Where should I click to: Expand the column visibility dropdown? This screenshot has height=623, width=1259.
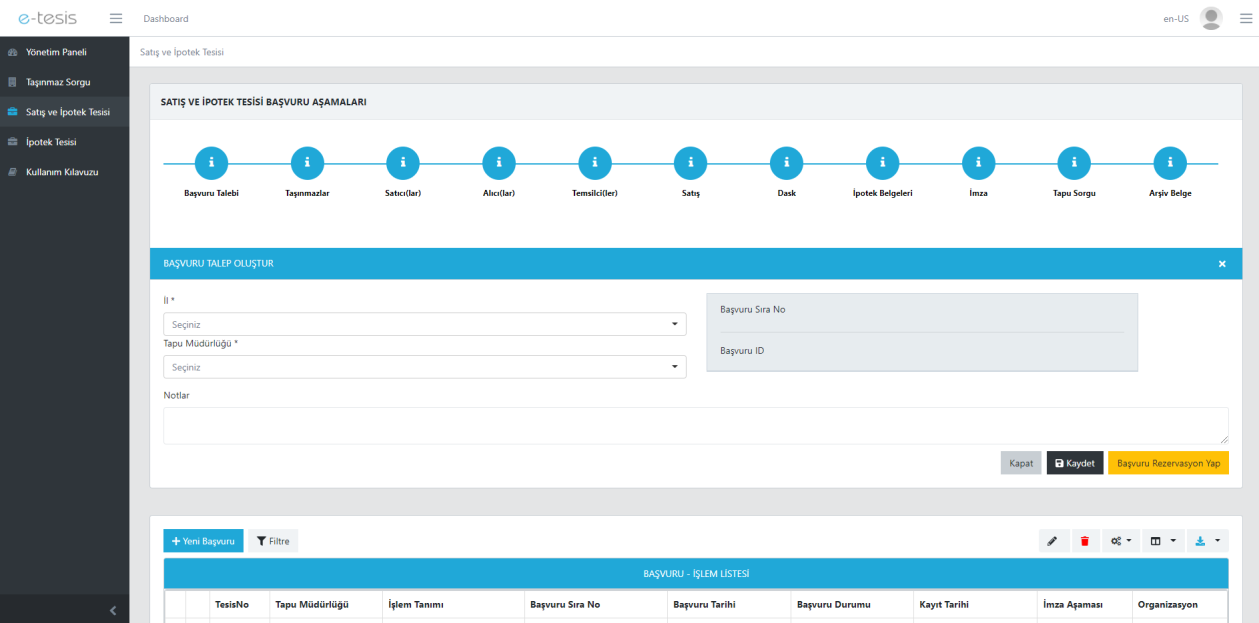[x=1161, y=541]
